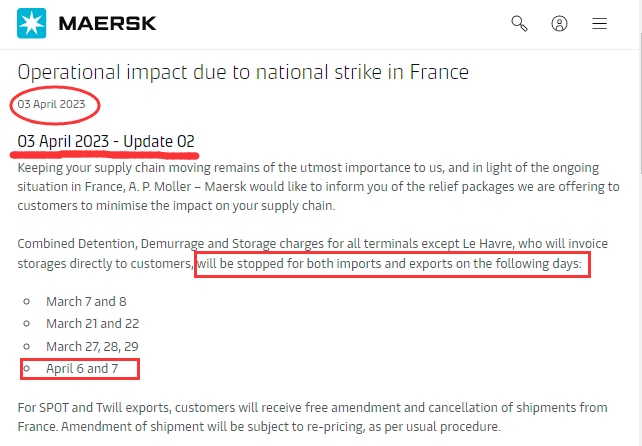Click the Maersk star logo
Viewport: 642px width, 446px height.
[32, 23]
